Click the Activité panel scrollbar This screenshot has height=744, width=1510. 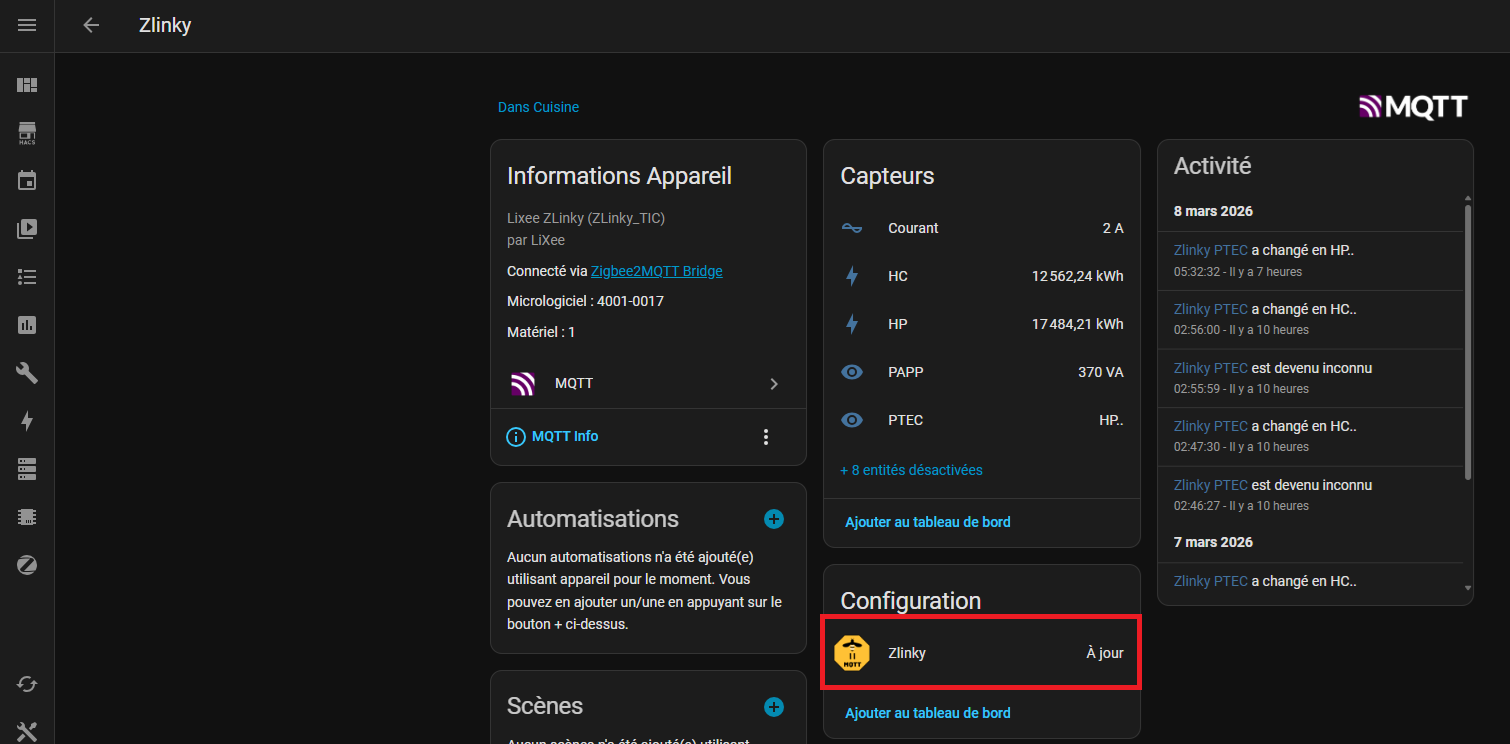(x=1467, y=340)
